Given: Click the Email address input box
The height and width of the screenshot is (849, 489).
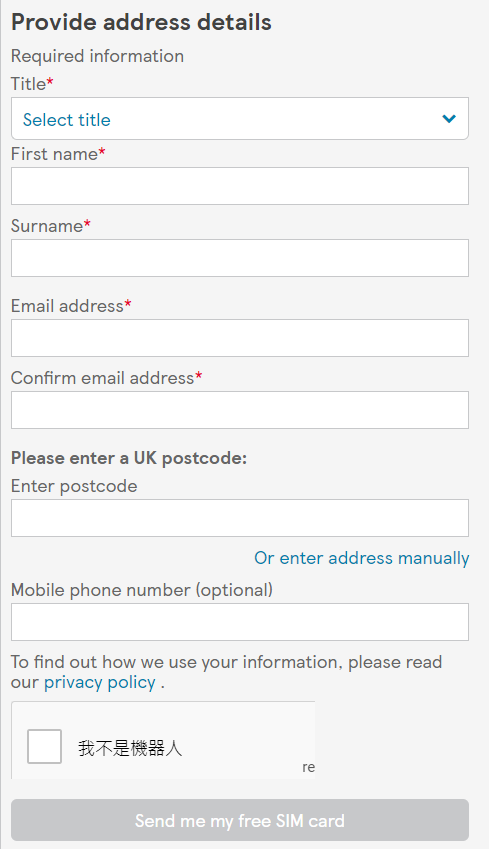Looking at the screenshot, I should (x=240, y=338).
